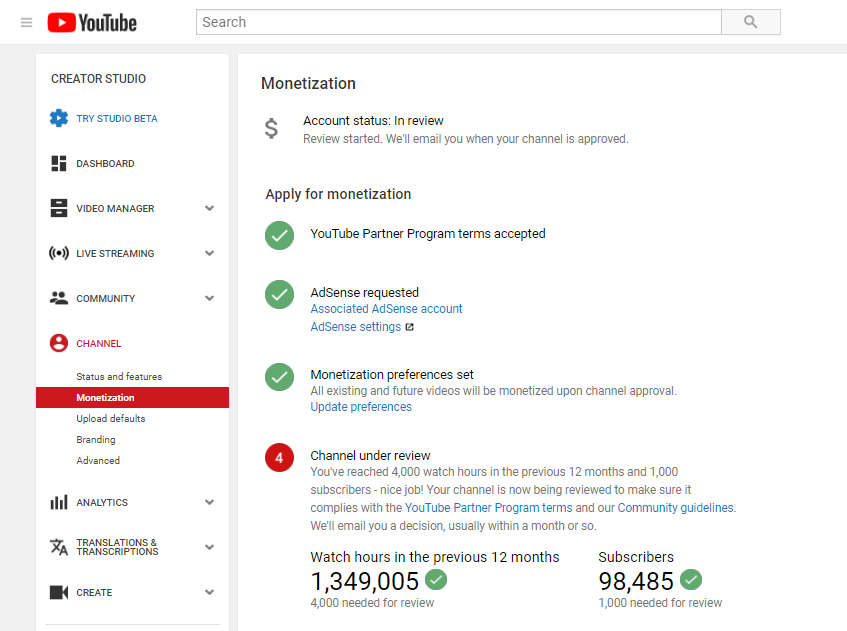Click '4,000 needed for review' text

[x=372, y=603]
